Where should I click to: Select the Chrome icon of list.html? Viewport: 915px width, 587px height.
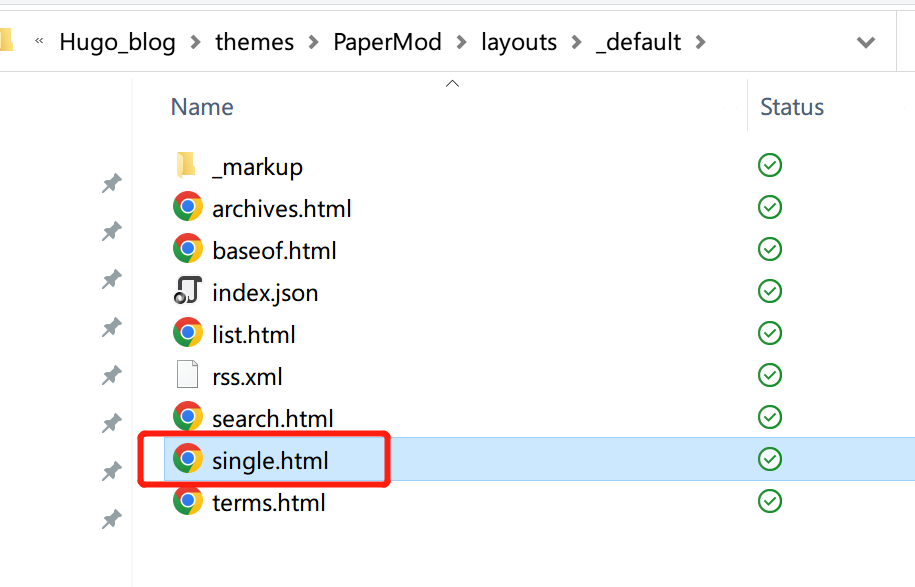pos(188,333)
